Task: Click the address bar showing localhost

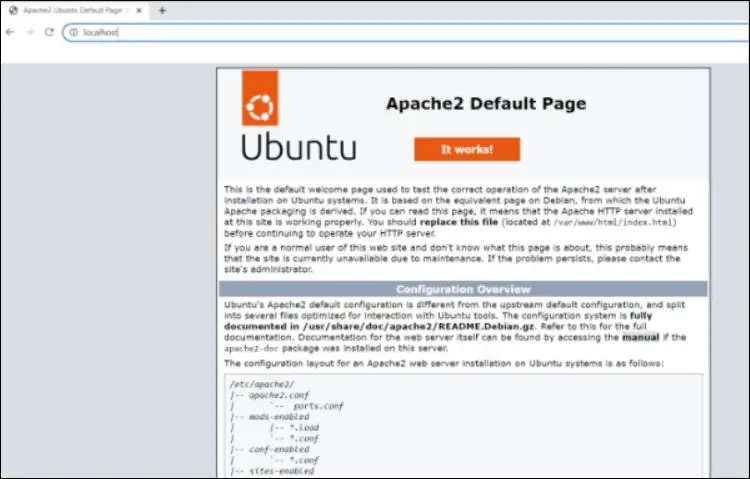Action: coord(407,32)
